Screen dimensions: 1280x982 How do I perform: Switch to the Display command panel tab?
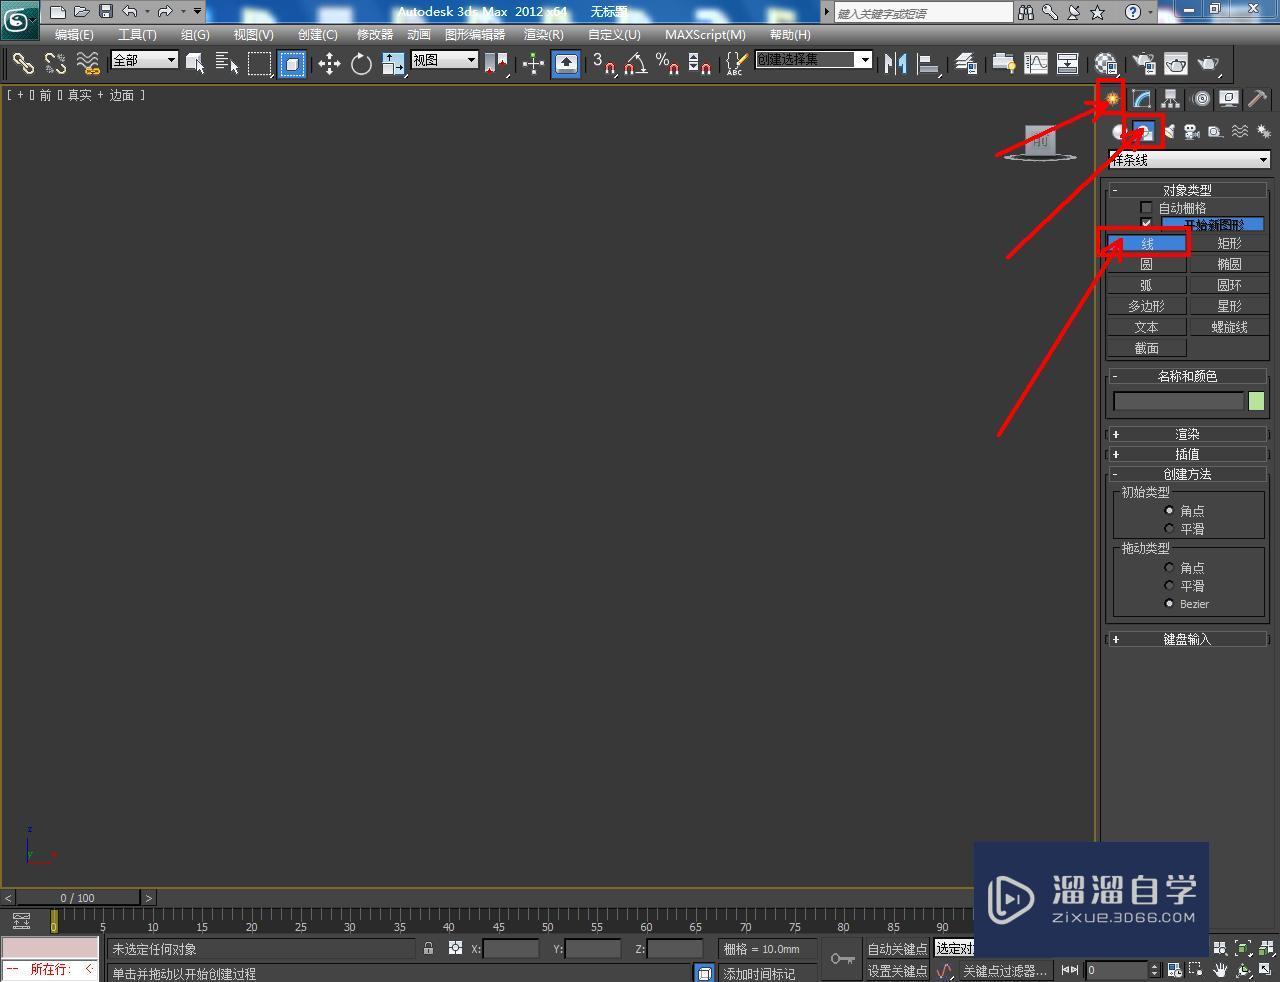(1229, 98)
